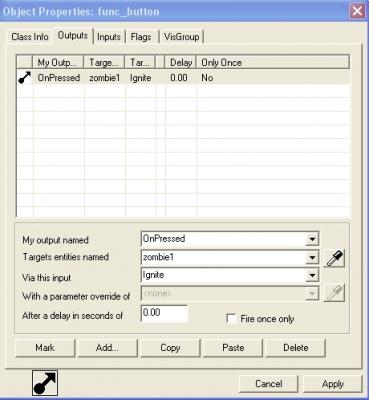Close the Object Properties dialog
This screenshot has height=400, width=369.
(357, 12)
